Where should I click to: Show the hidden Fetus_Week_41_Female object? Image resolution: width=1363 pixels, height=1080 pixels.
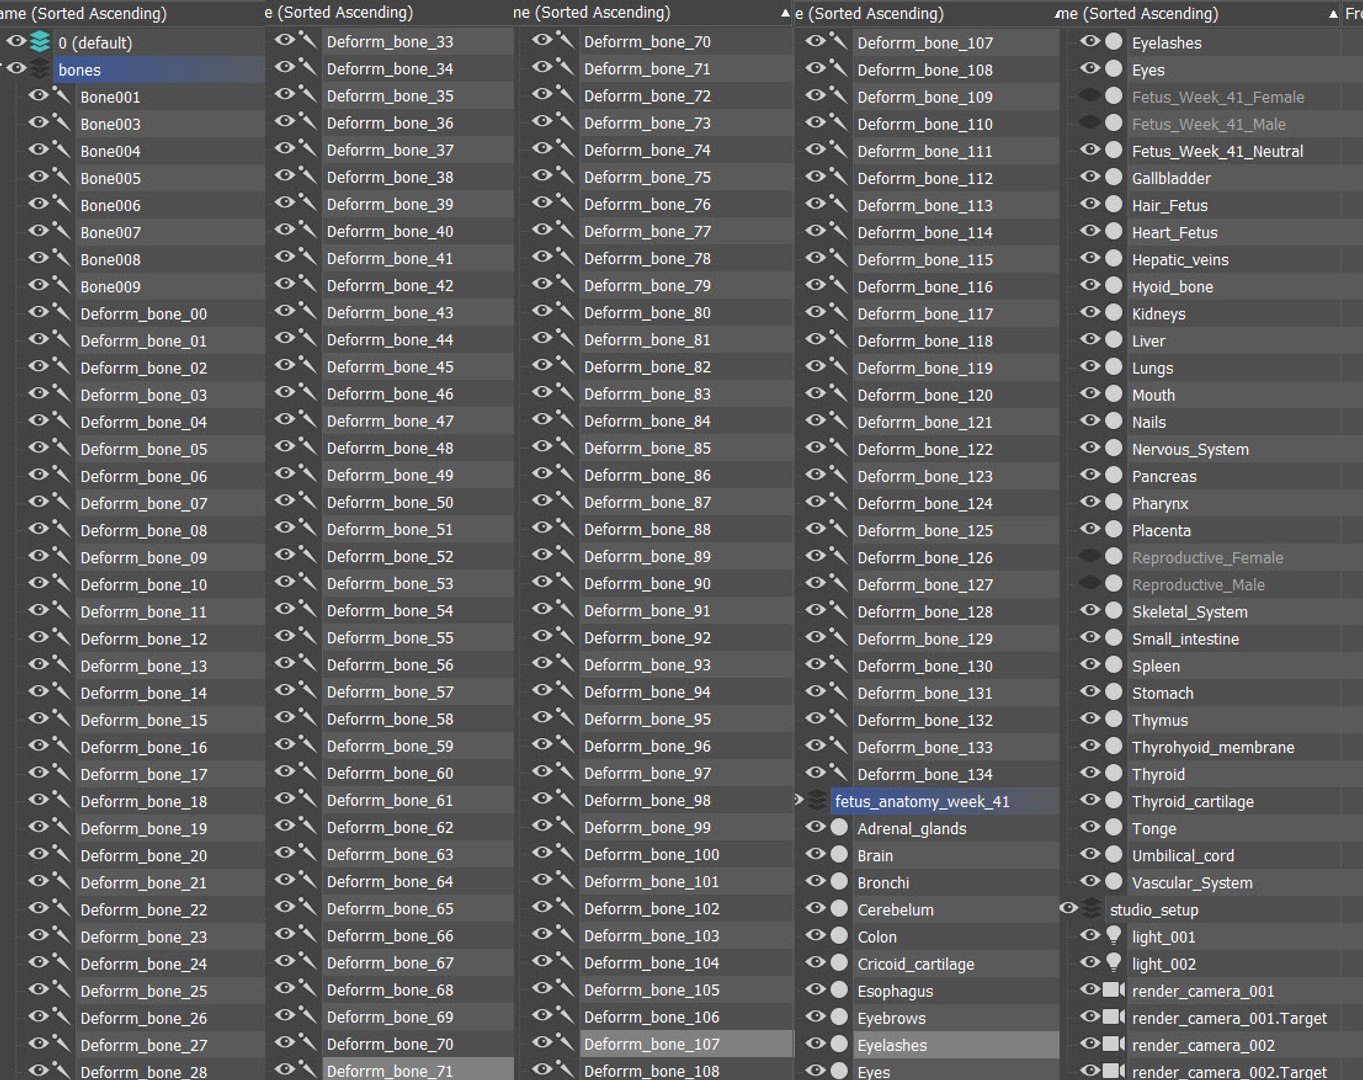1090,95
